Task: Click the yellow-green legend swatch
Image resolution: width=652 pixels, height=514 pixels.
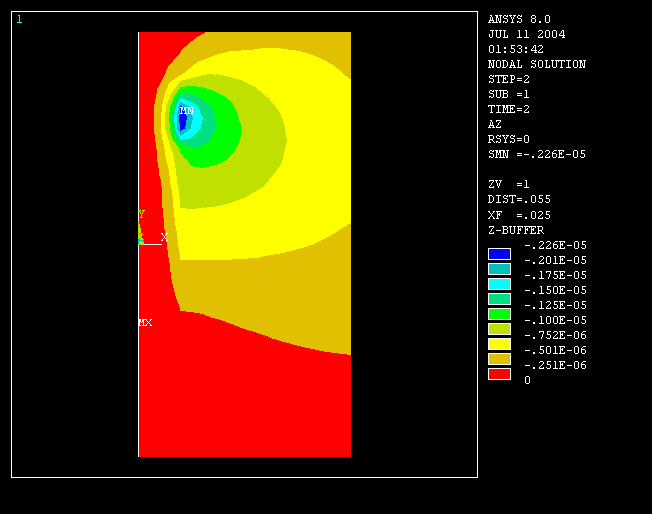Action: pos(499,329)
